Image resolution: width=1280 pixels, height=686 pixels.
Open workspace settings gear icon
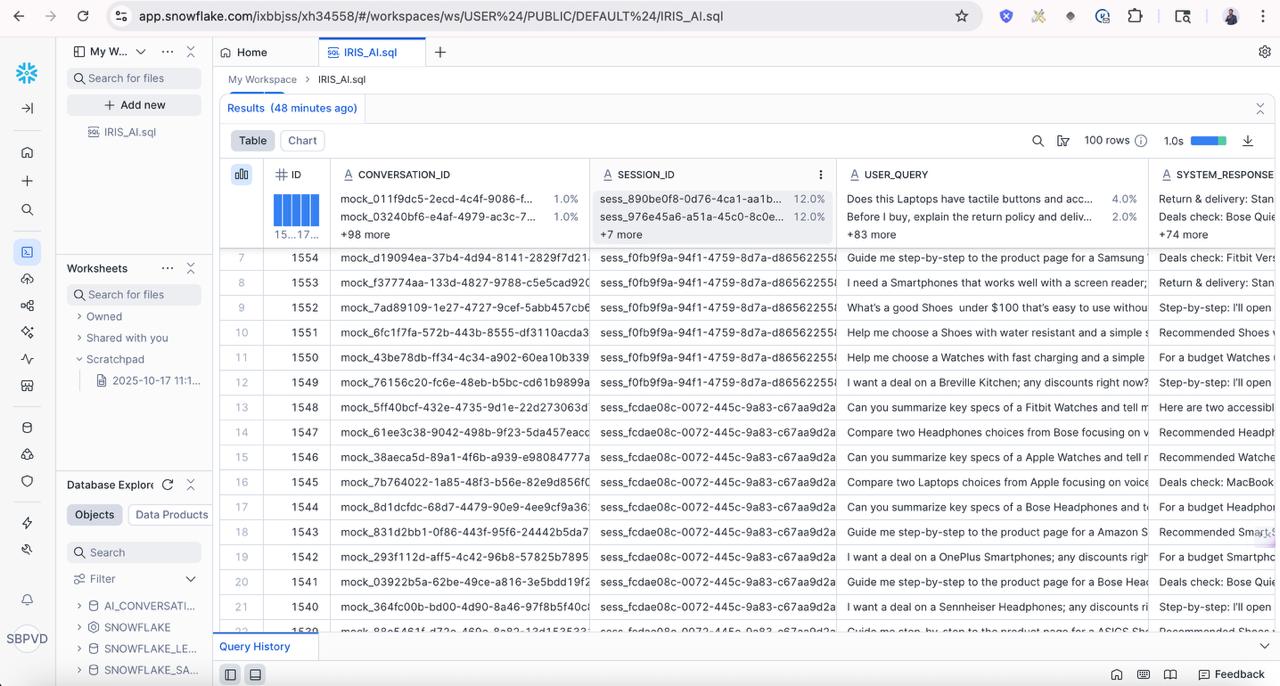pos(1264,52)
